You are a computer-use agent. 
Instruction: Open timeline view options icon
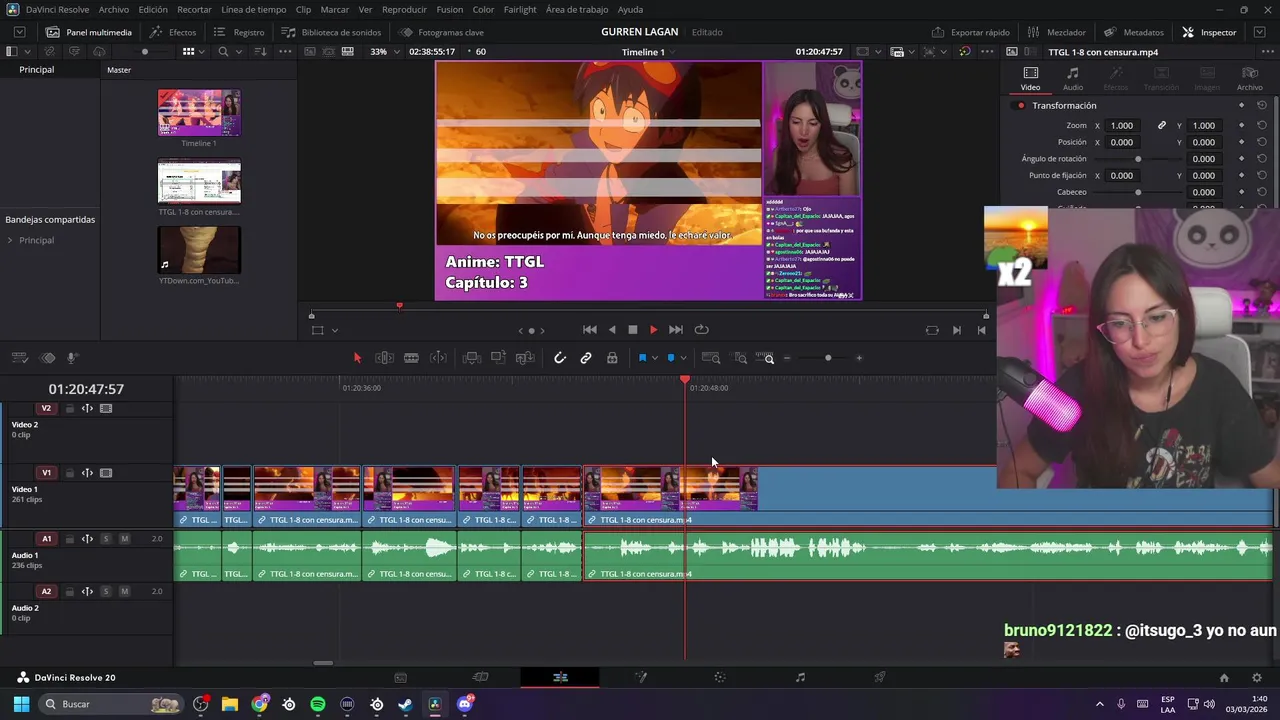[x=19, y=358]
